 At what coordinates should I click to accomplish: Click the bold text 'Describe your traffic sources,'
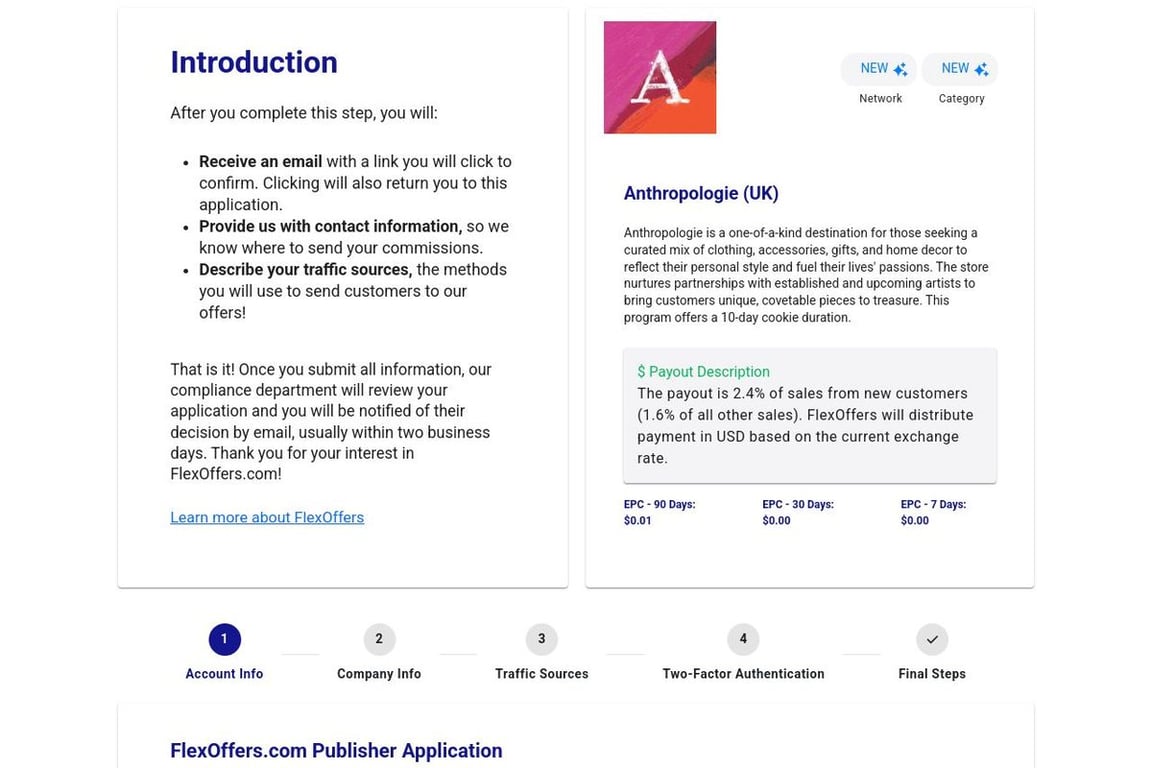306,270
